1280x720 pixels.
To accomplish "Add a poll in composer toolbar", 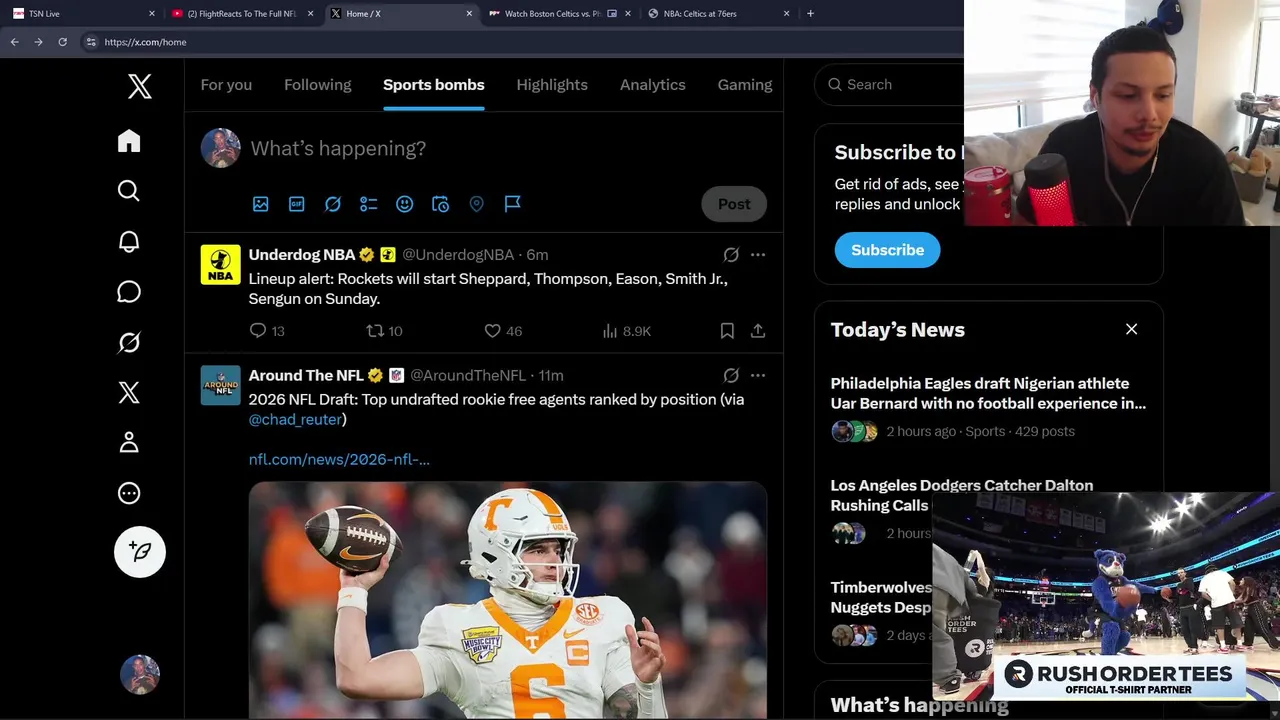I will click(369, 204).
